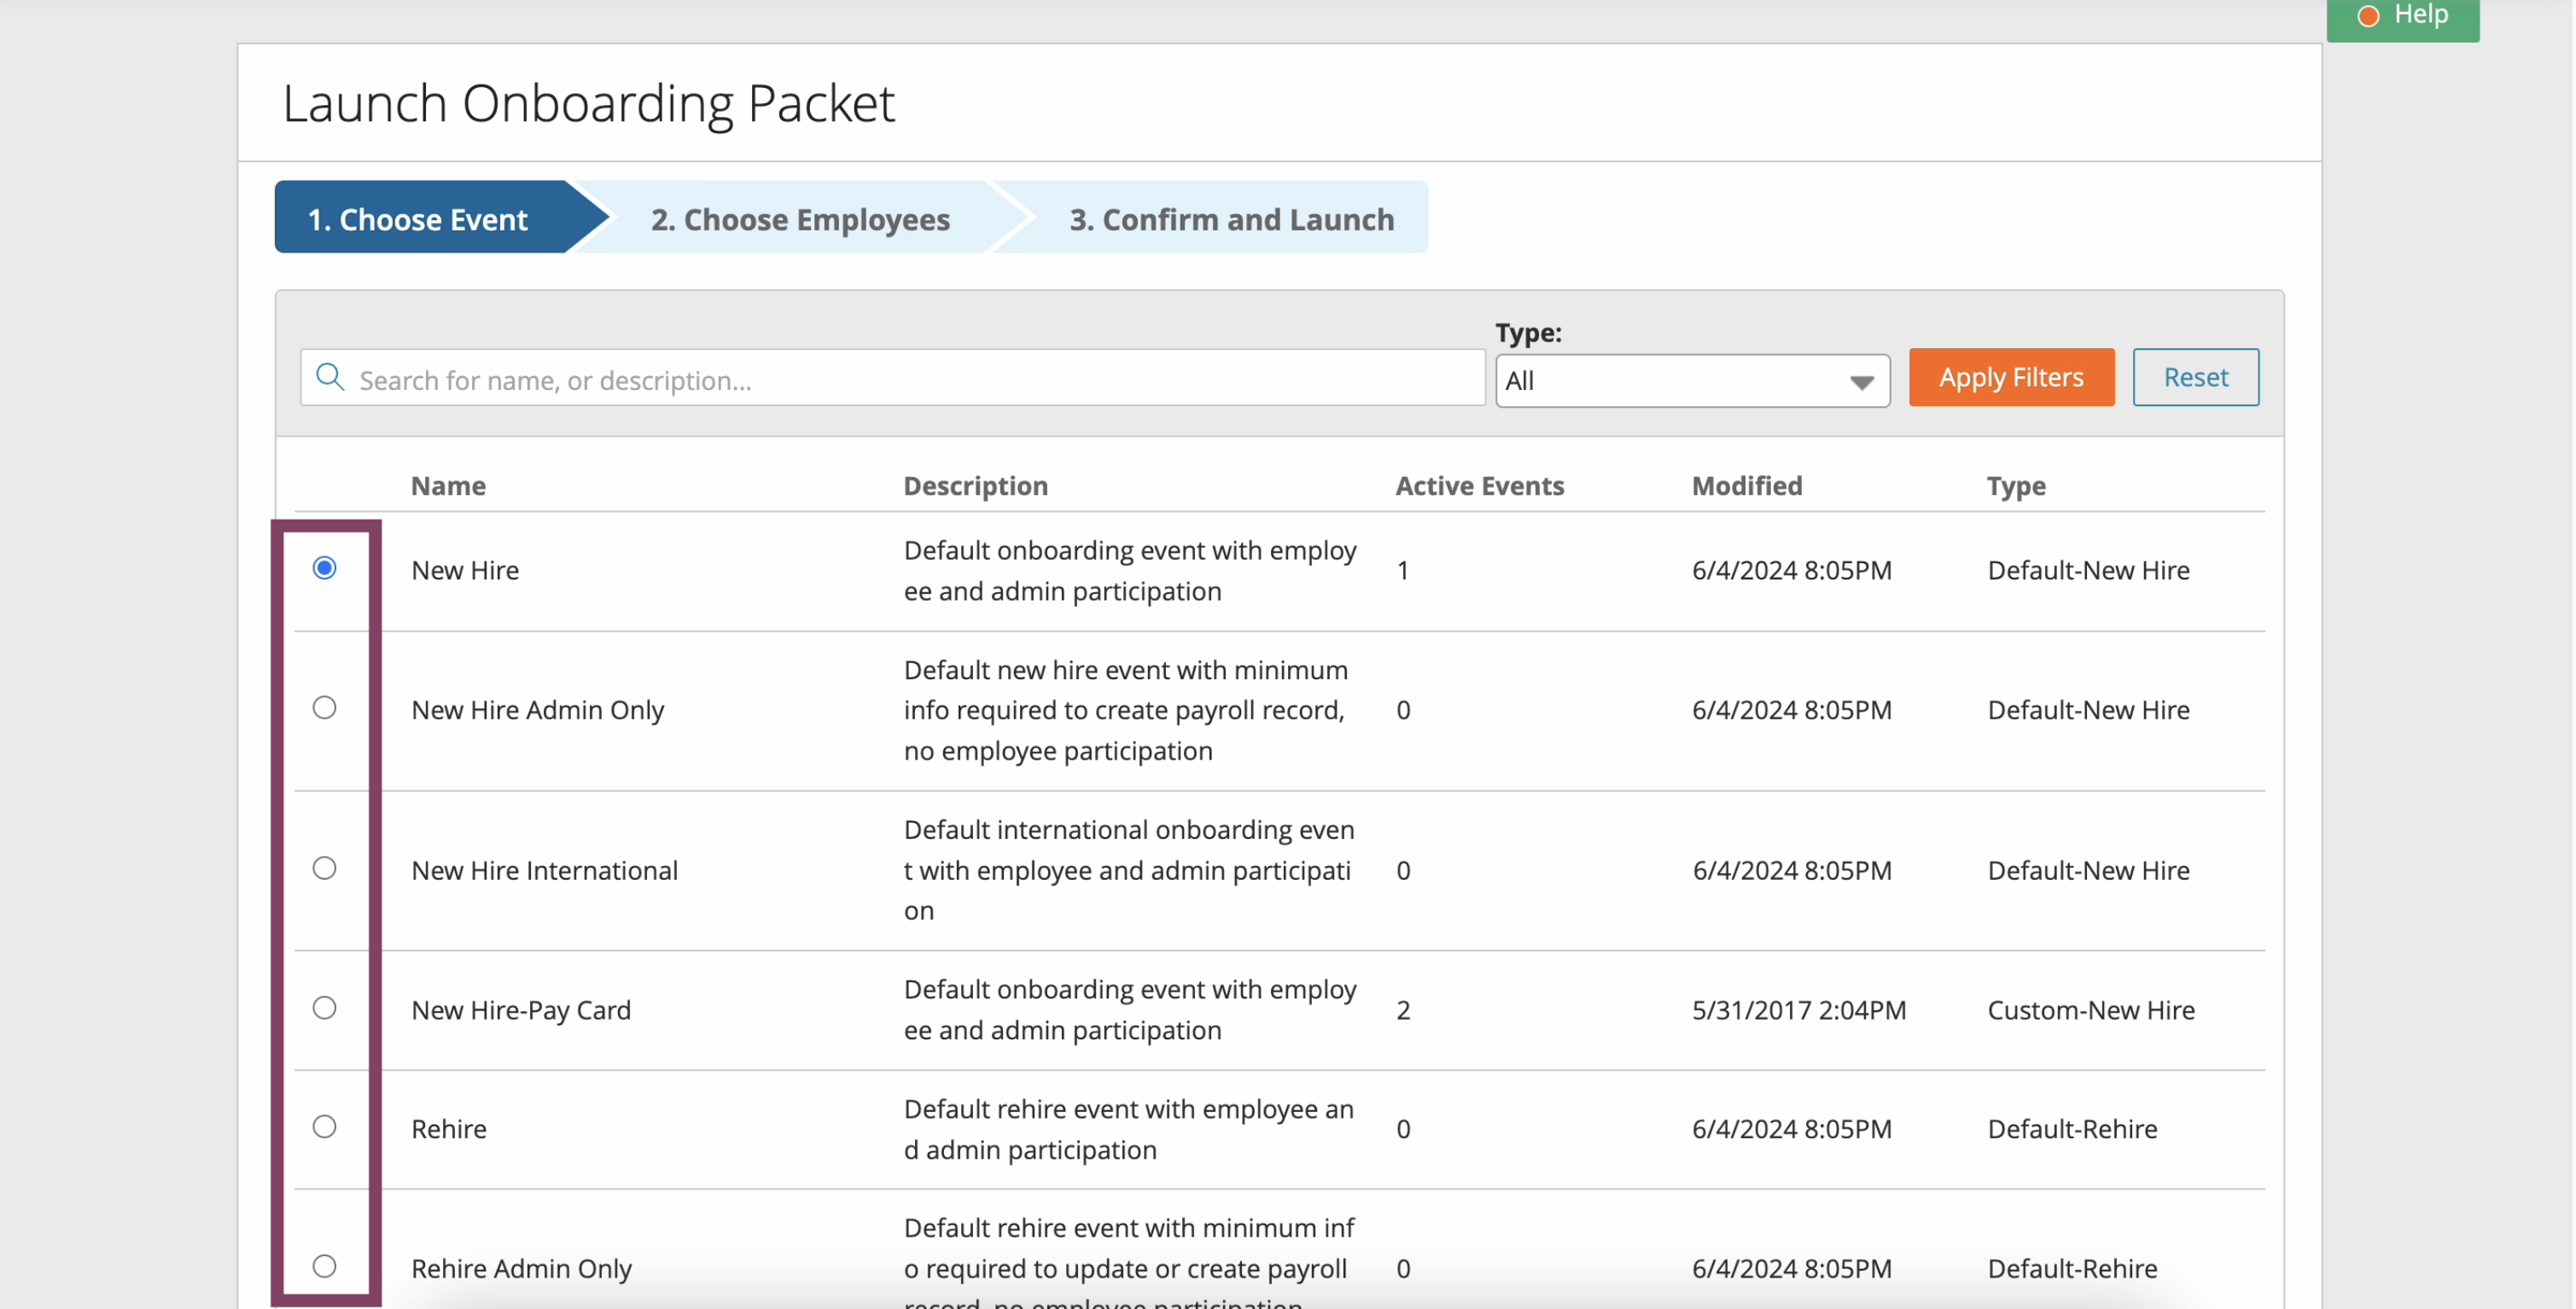This screenshot has height=1309, width=2576.
Task: Go to step 2. Choose Employees
Action: pyautogui.click(x=800, y=218)
